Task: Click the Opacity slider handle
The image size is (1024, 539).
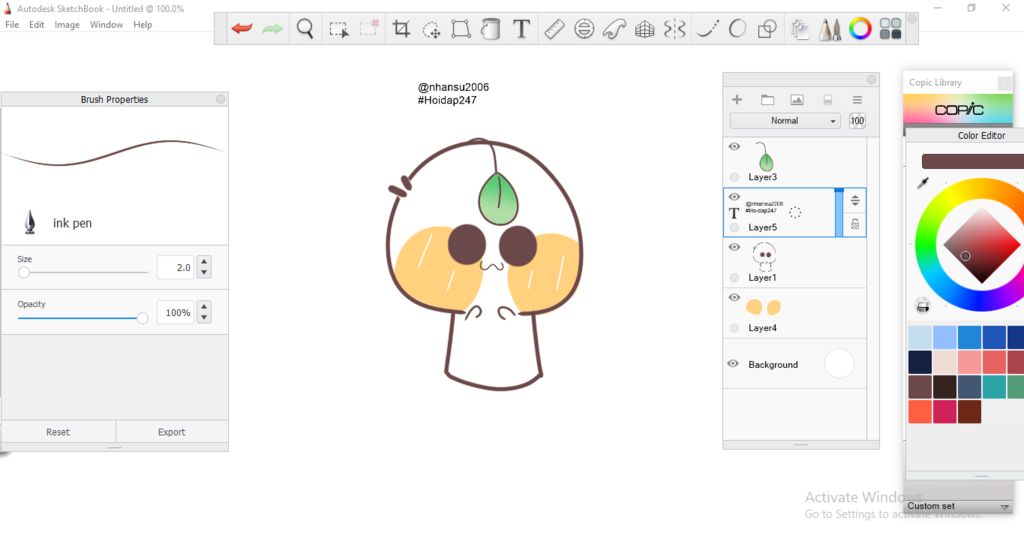Action: pyautogui.click(x=142, y=318)
